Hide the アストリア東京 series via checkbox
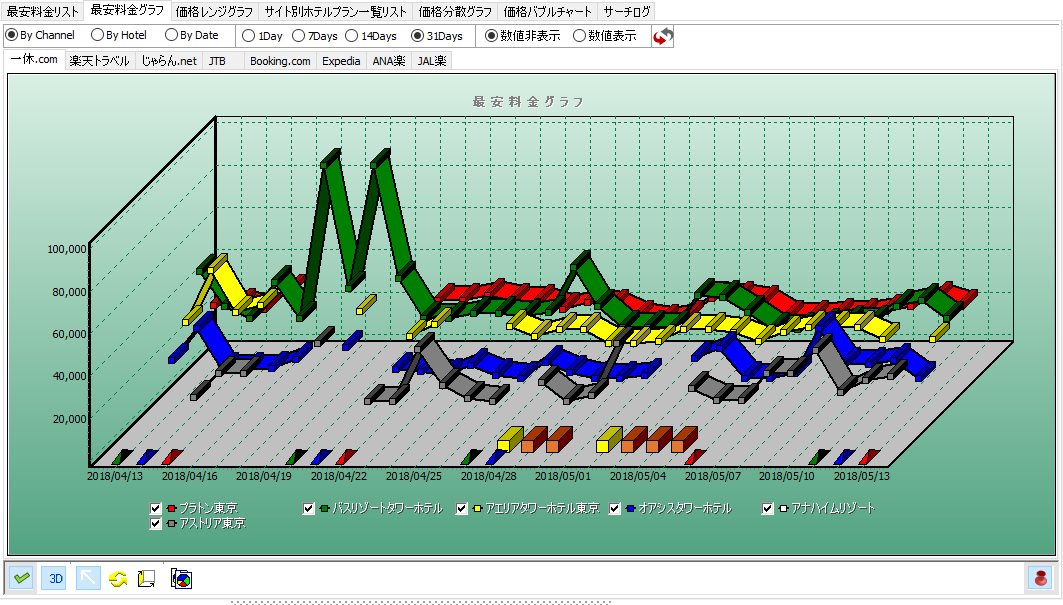This screenshot has height=605, width=1063. click(155, 523)
